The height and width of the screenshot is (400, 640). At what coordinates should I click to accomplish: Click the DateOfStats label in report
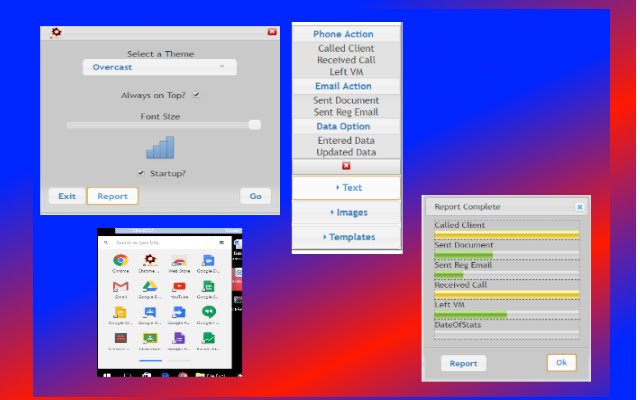tap(458, 325)
